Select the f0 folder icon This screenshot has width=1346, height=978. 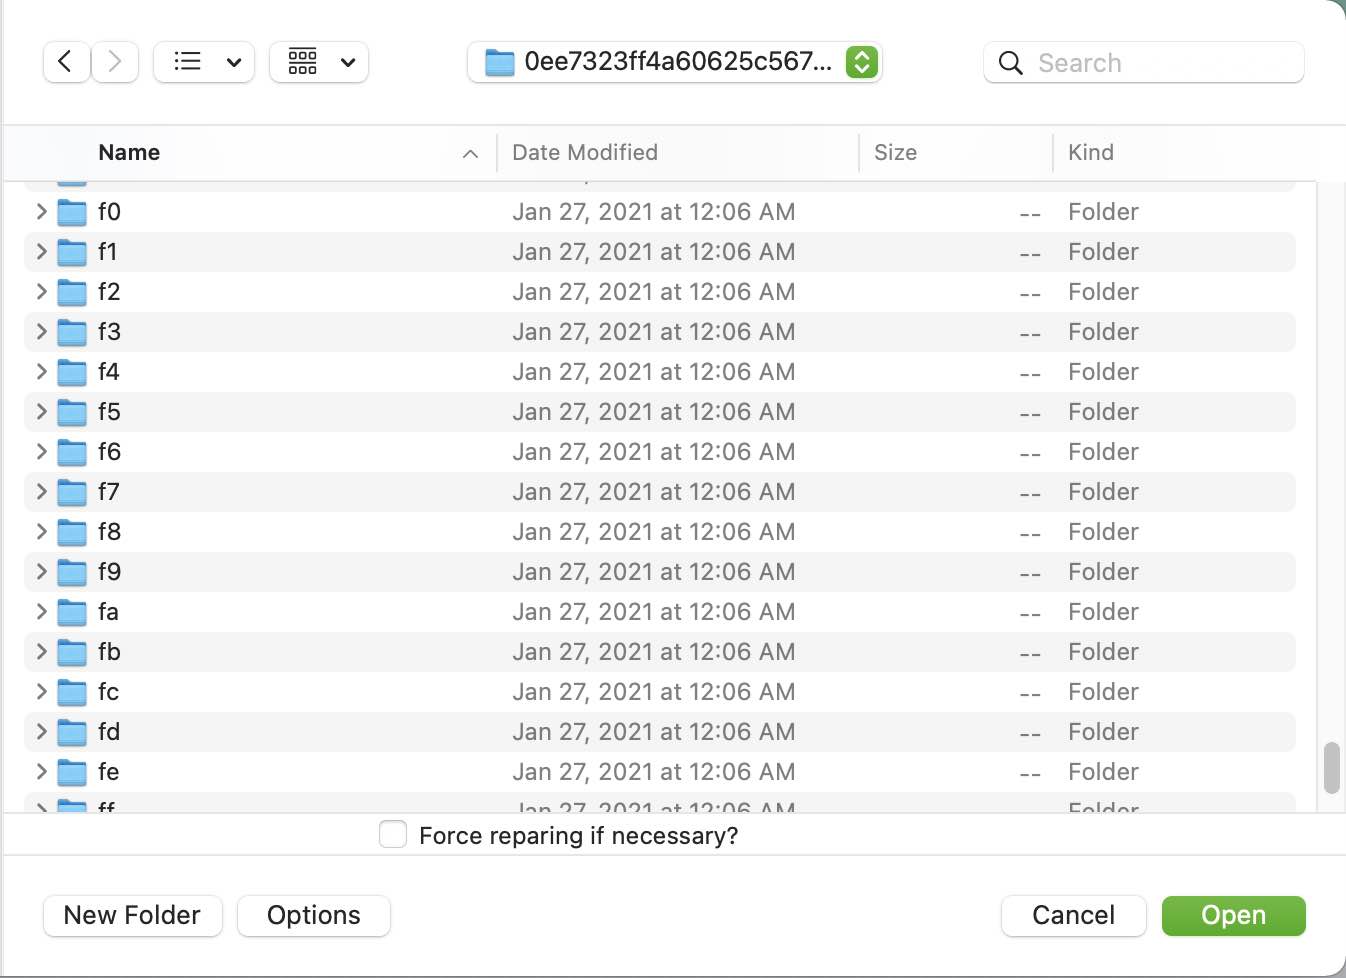(x=72, y=212)
